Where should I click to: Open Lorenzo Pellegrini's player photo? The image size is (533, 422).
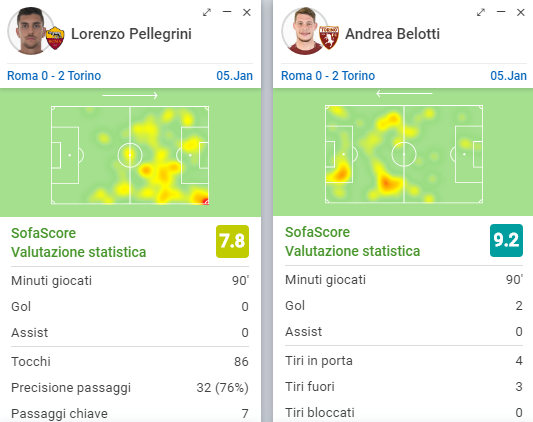point(29,31)
